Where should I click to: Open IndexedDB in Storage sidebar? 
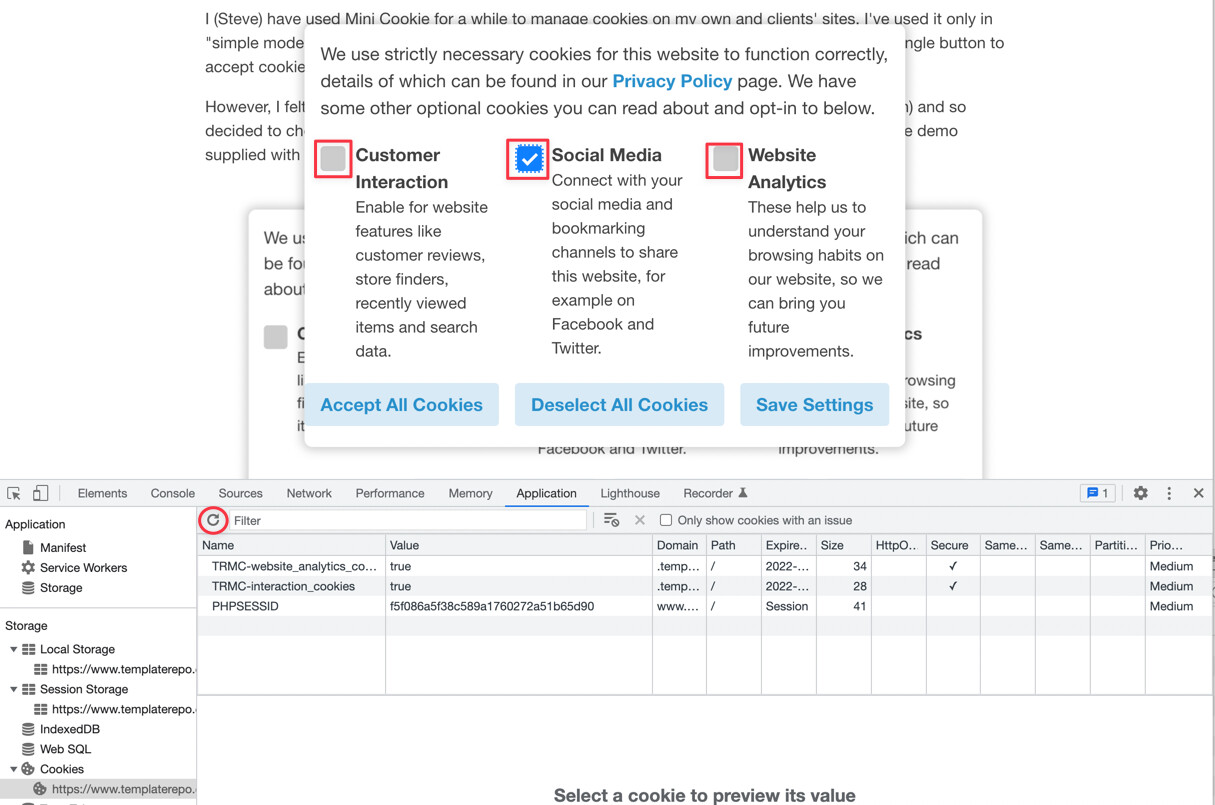coord(70,729)
